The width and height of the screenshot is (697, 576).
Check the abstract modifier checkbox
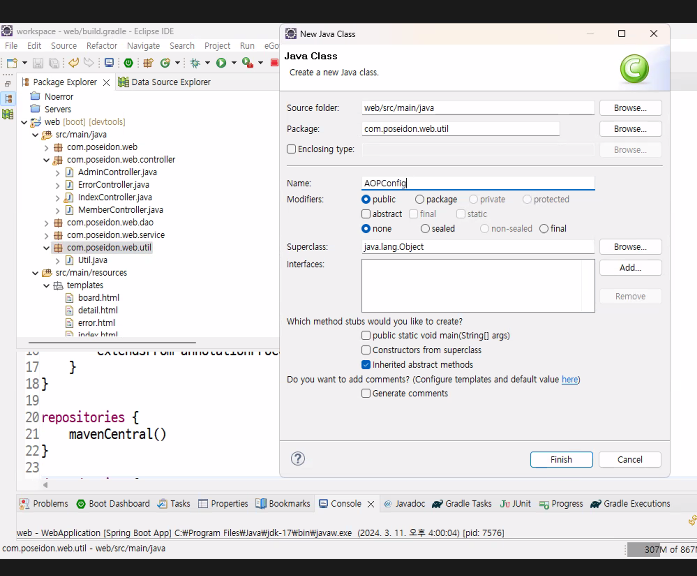click(366, 214)
